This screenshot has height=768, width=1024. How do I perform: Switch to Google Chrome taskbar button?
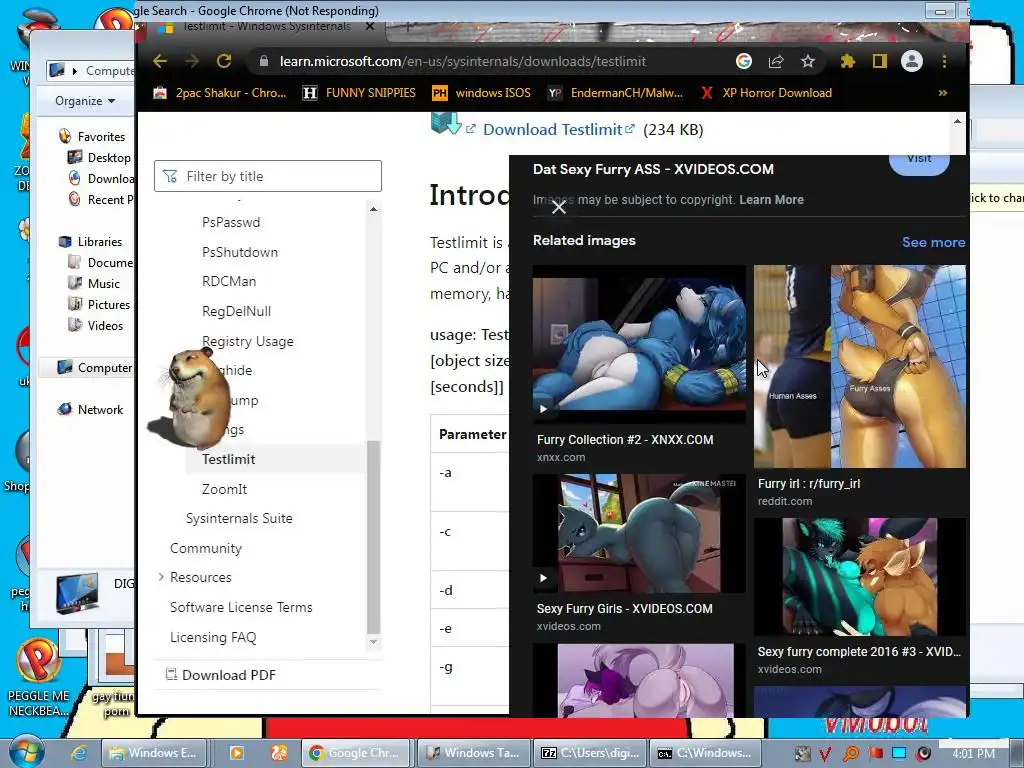(x=357, y=753)
